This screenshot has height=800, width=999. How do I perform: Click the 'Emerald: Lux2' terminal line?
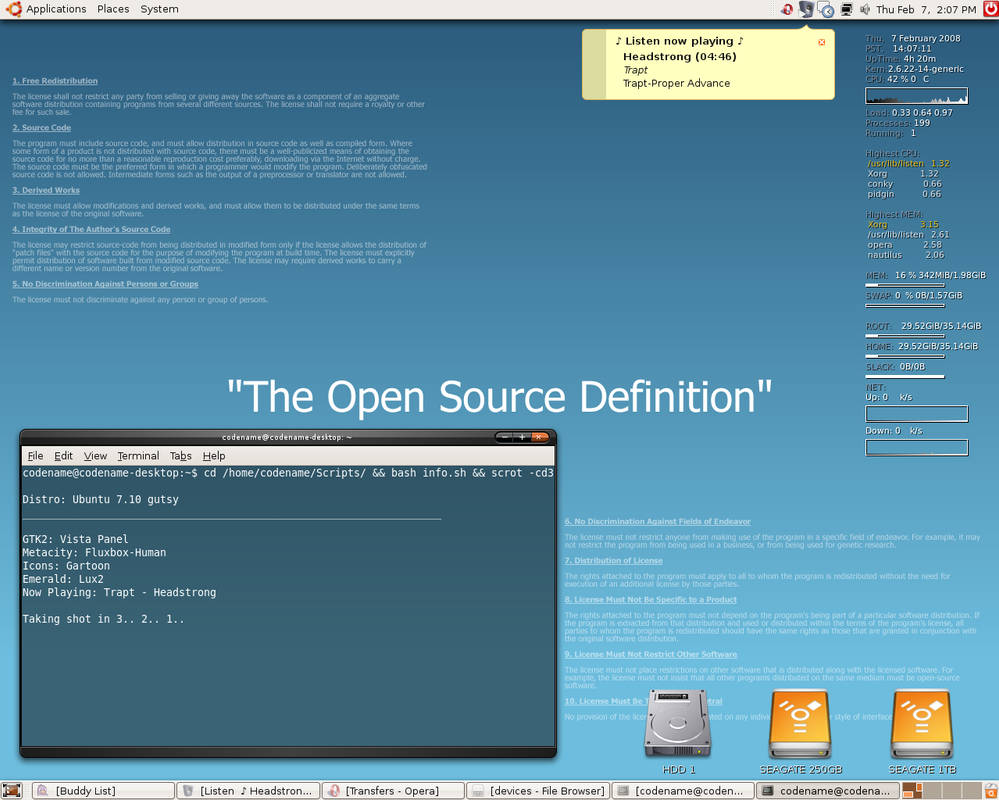click(63, 579)
